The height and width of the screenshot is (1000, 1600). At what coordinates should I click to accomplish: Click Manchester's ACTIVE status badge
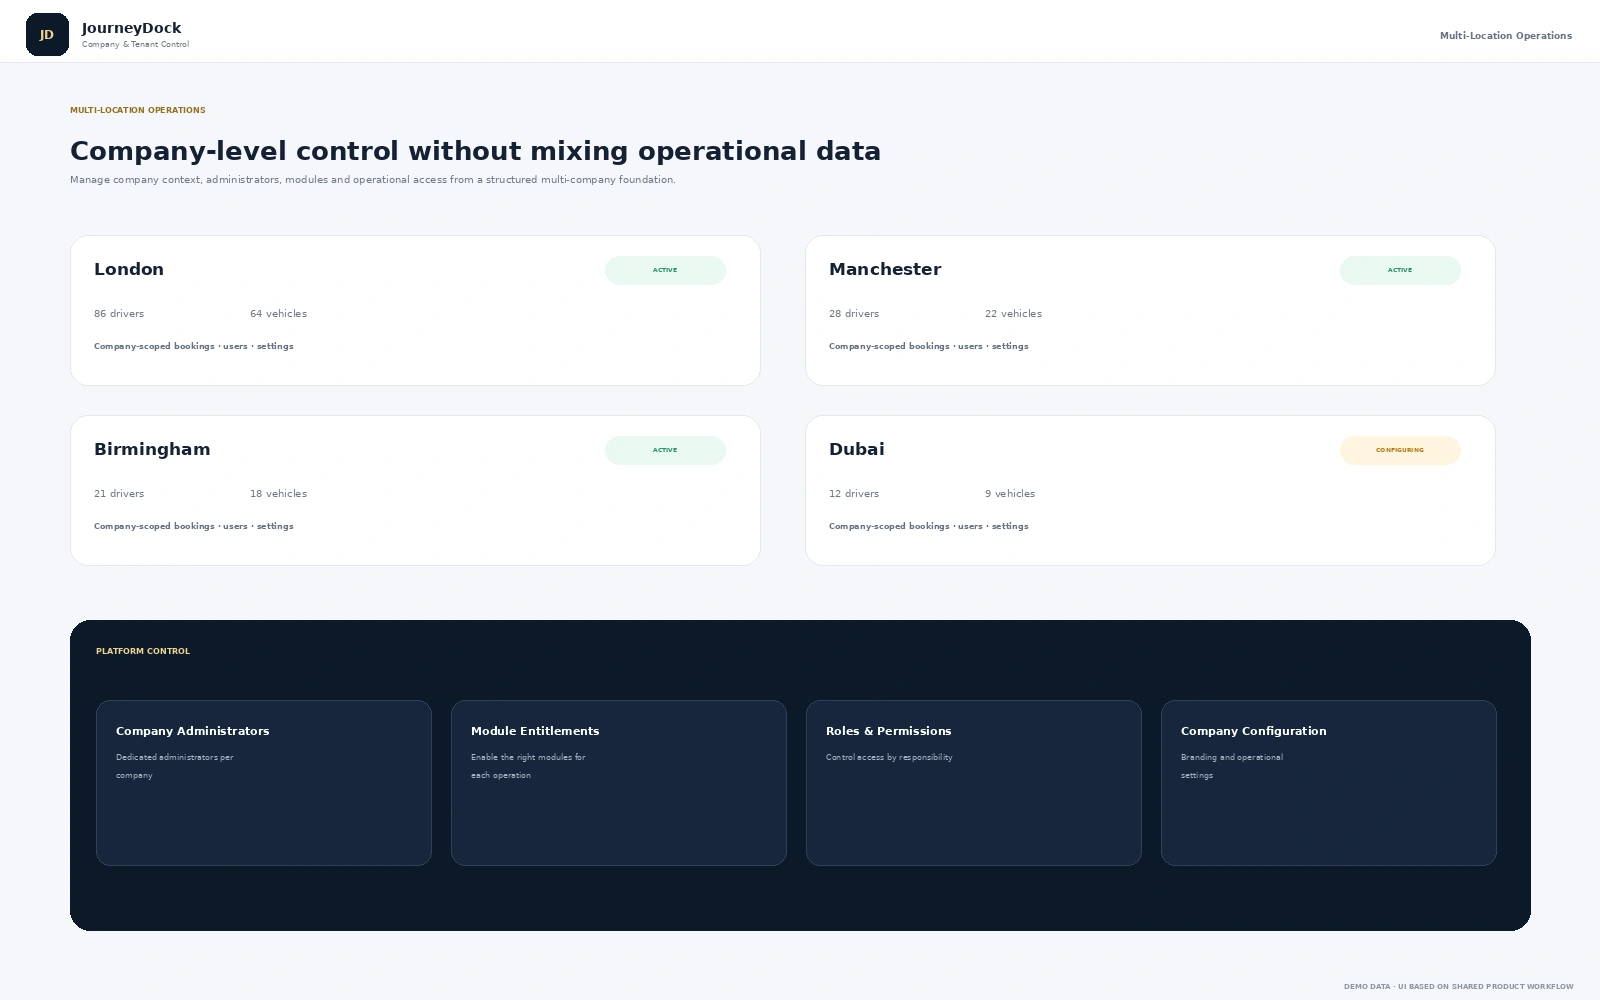pos(1400,270)
